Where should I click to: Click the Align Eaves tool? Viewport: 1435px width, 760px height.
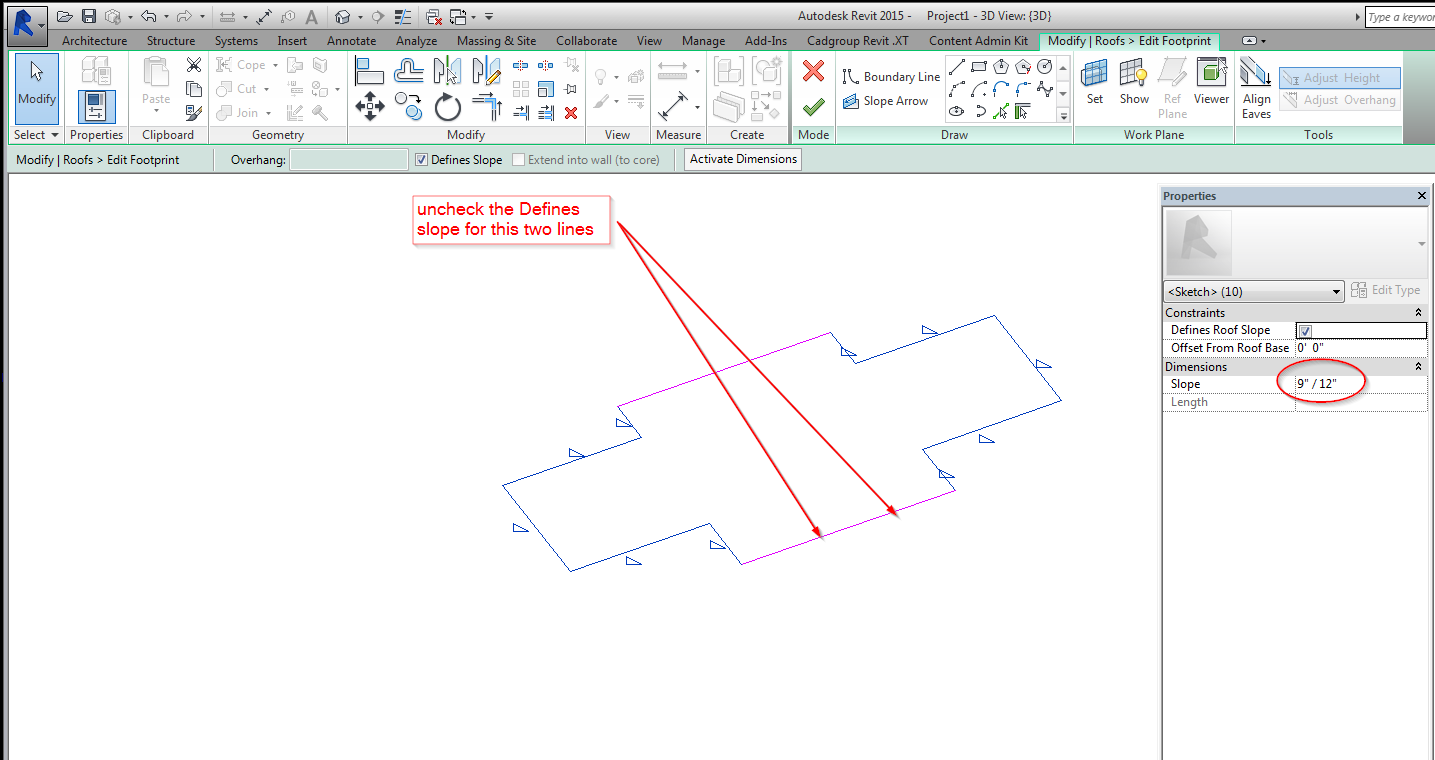point(1256,88)
